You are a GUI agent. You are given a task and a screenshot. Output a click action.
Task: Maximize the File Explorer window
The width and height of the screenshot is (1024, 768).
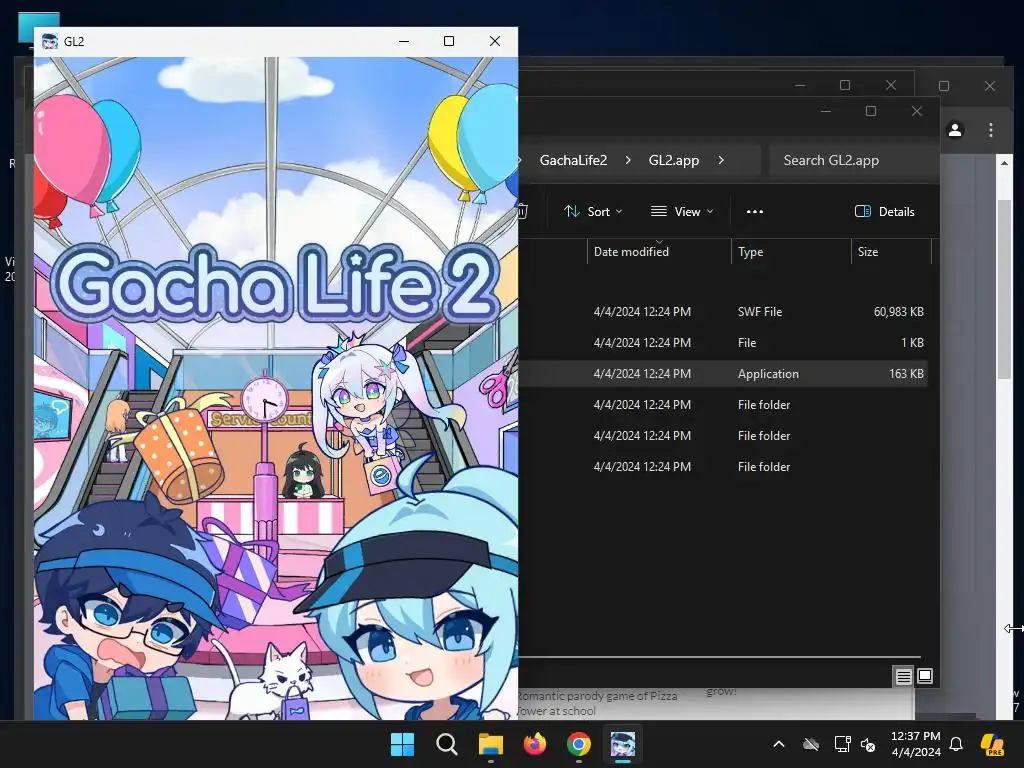tap(871, 111)
